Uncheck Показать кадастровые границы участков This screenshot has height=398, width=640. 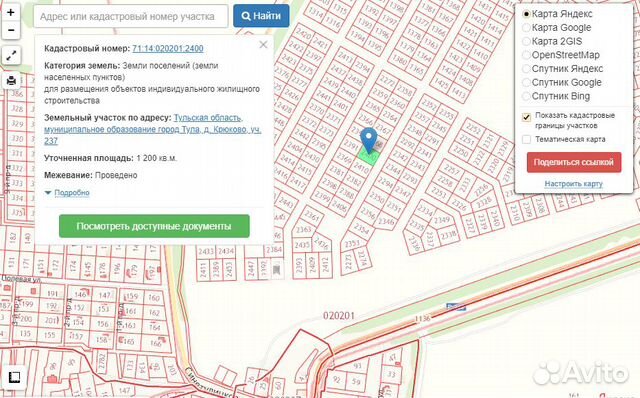[x=527, y=117]
